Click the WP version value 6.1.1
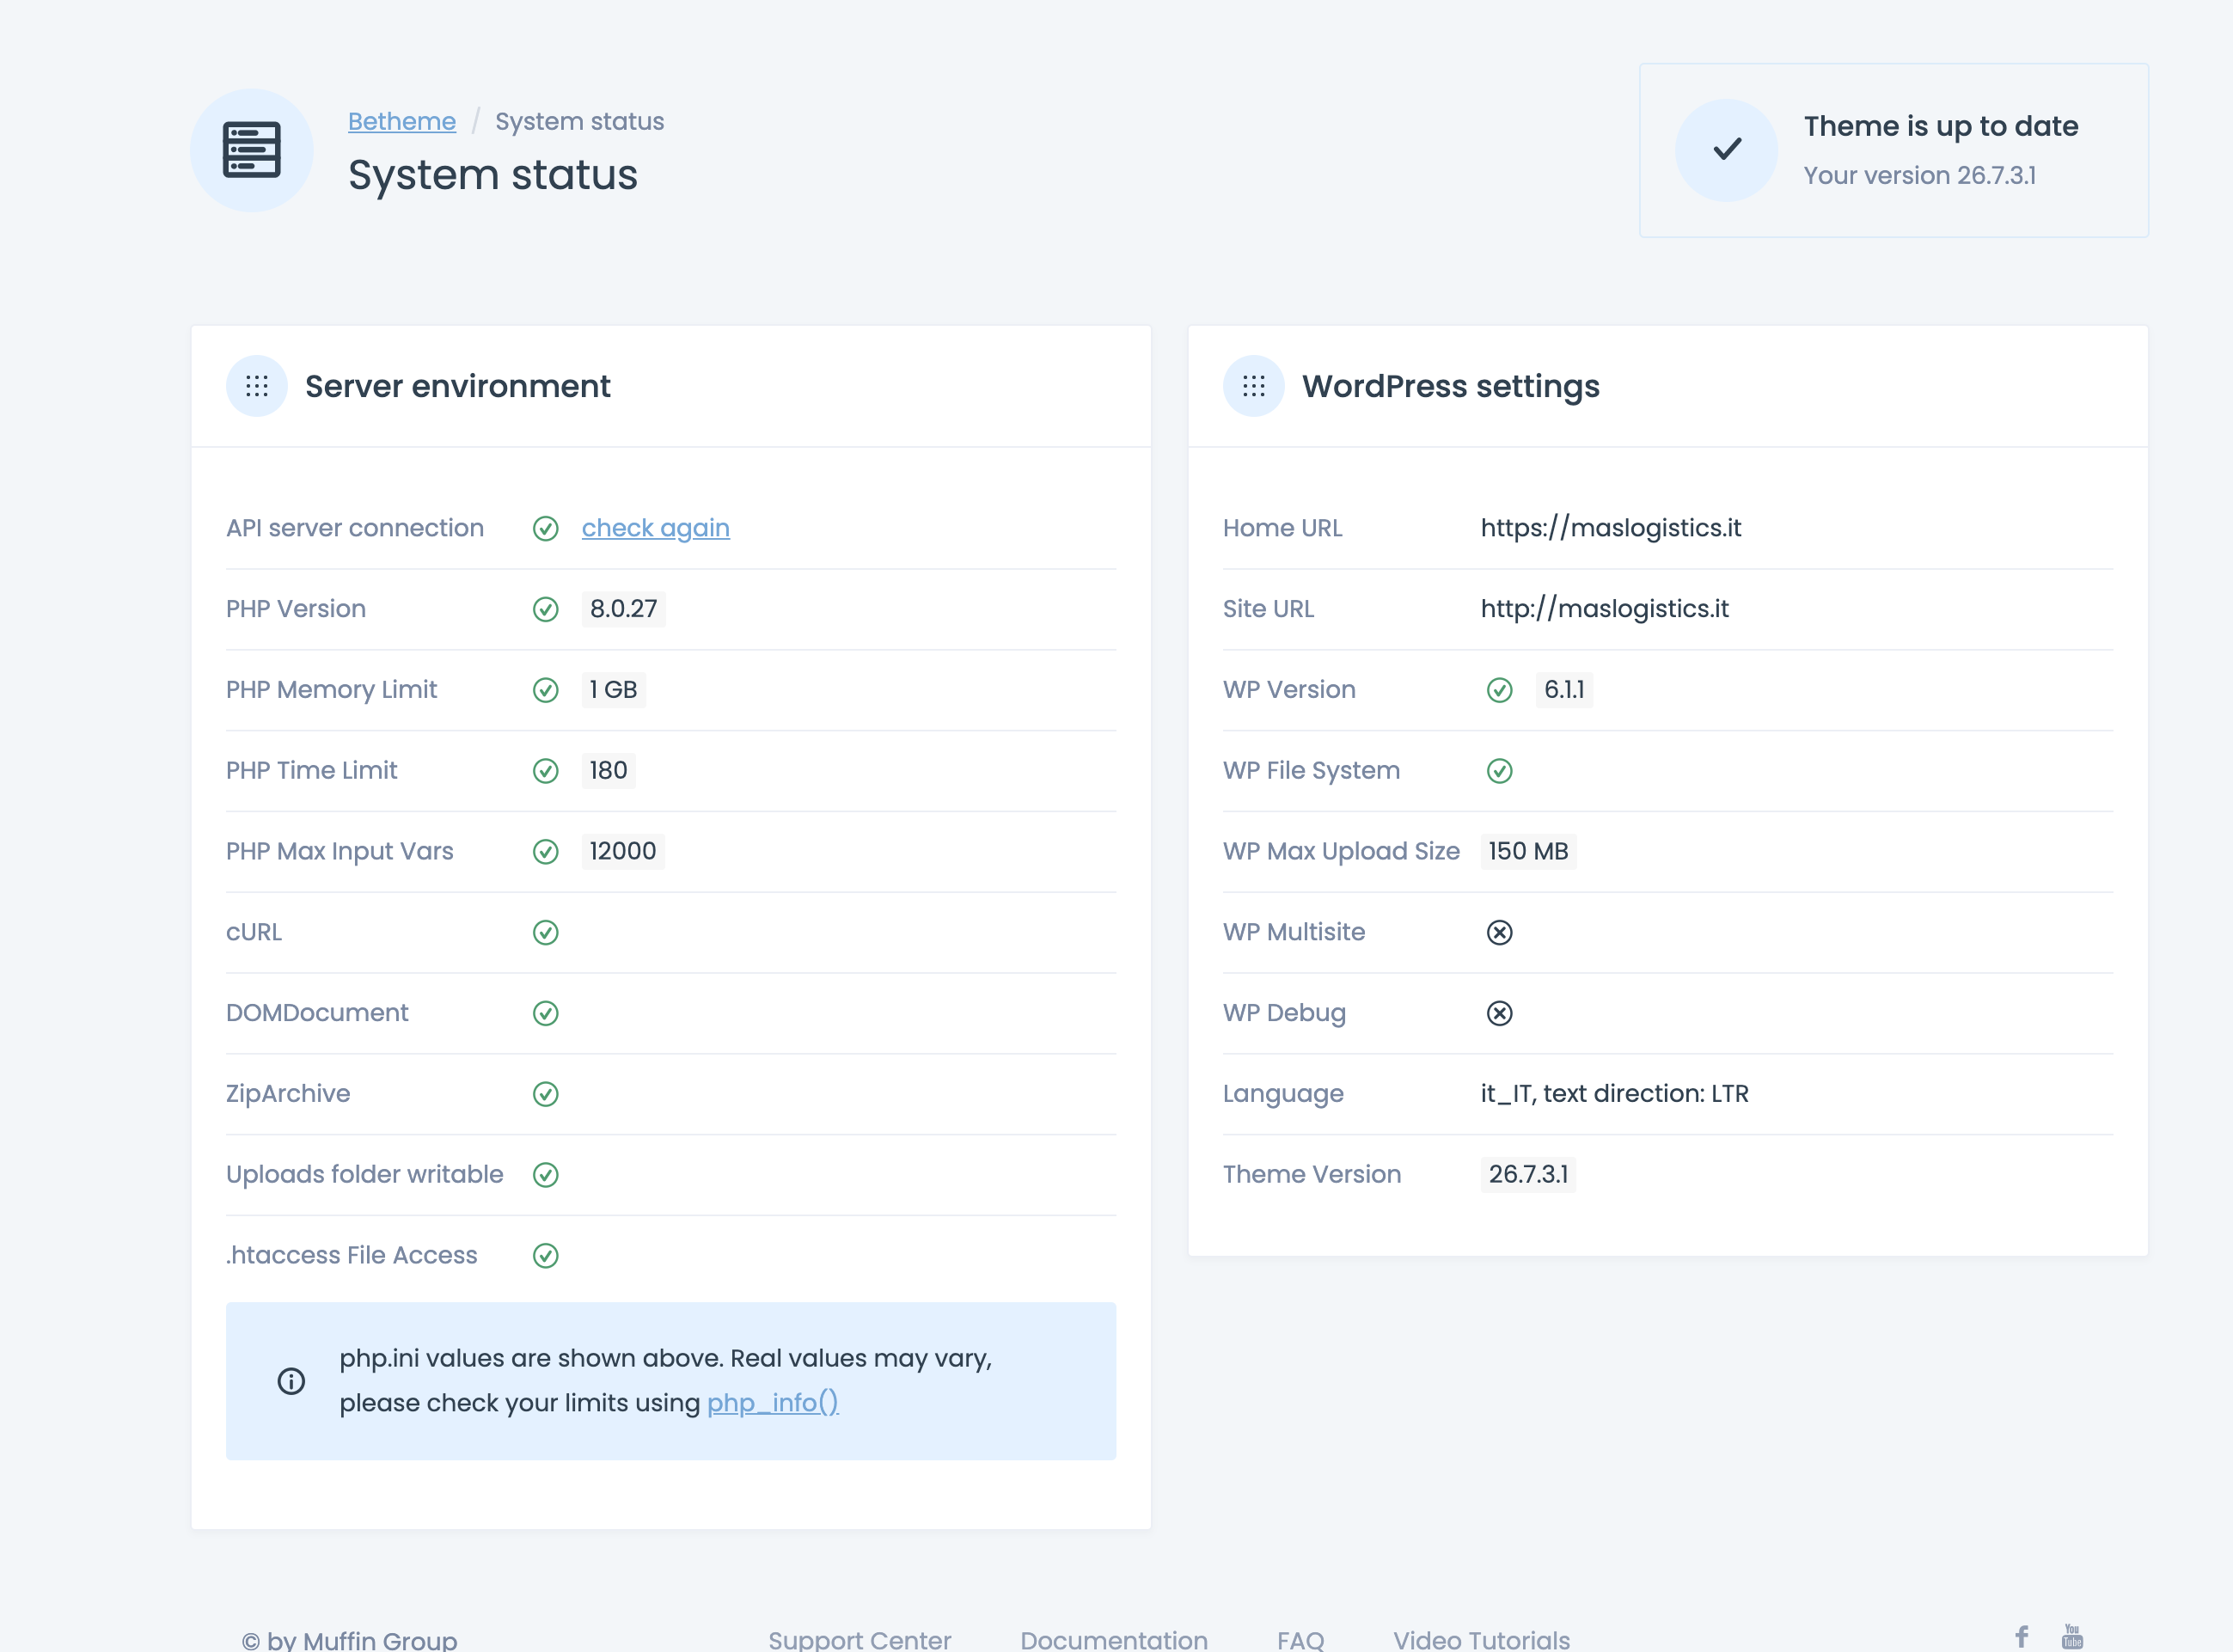This screenshot has height=1652, width=2233. 1564,690
